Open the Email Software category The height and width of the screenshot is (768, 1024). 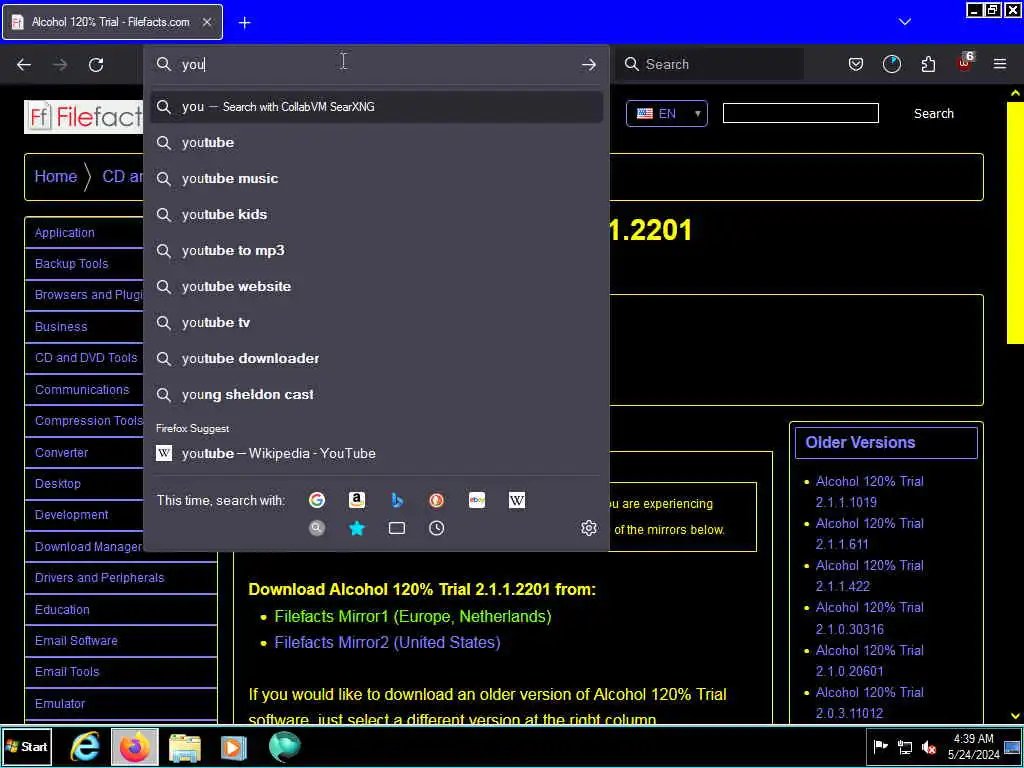pyautogui.click(x=76, y=641)
